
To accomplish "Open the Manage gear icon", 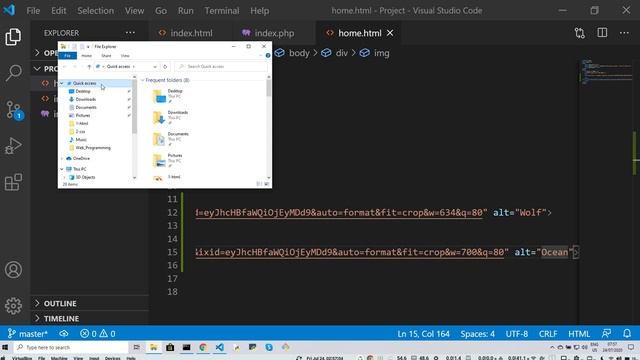I will (x=13, y=306).
